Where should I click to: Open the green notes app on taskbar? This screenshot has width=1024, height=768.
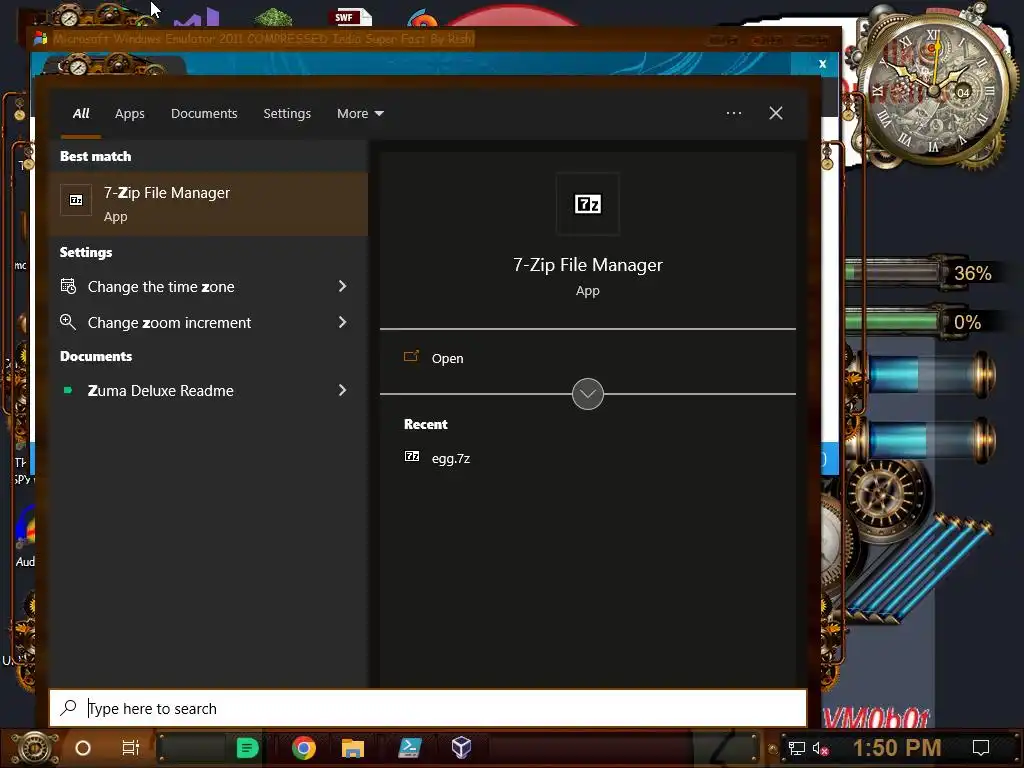click(247, 748)
